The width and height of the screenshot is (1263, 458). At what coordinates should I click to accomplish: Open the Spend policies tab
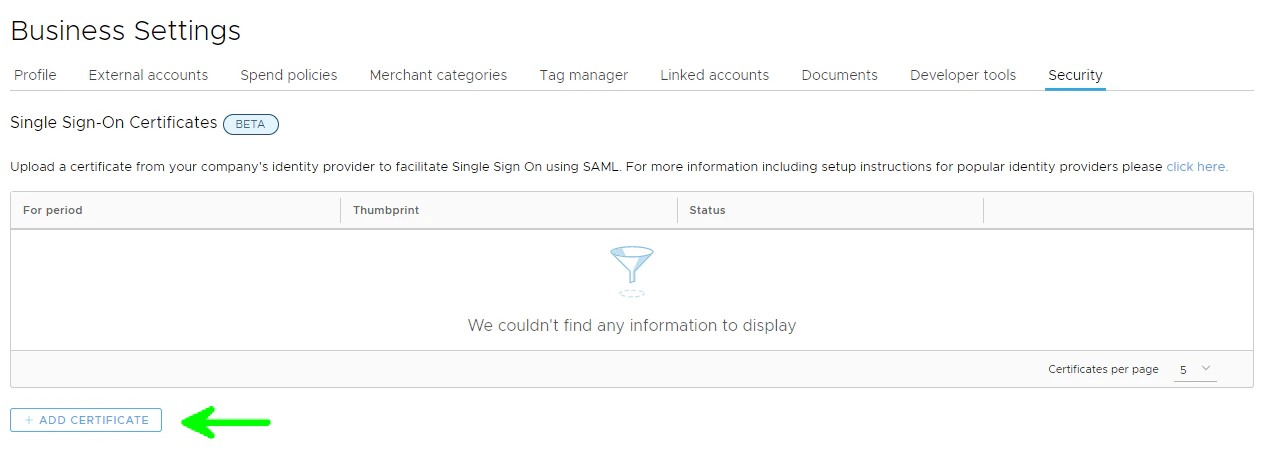coord(288,75)
